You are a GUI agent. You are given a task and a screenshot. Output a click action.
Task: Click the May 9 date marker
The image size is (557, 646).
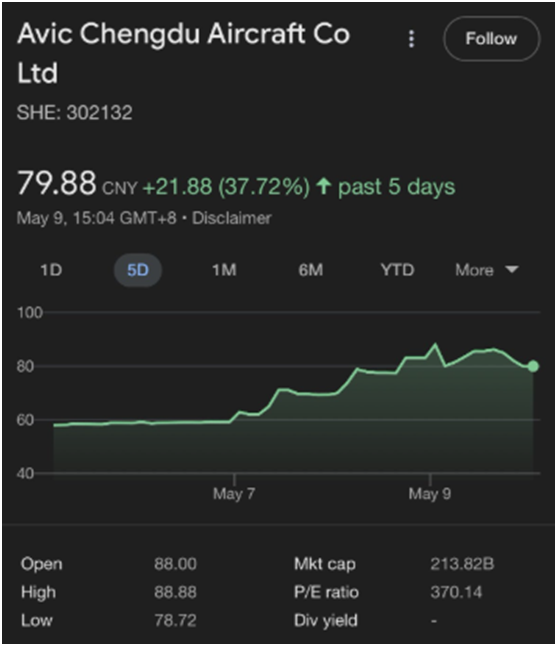click(x=430, y=493)
